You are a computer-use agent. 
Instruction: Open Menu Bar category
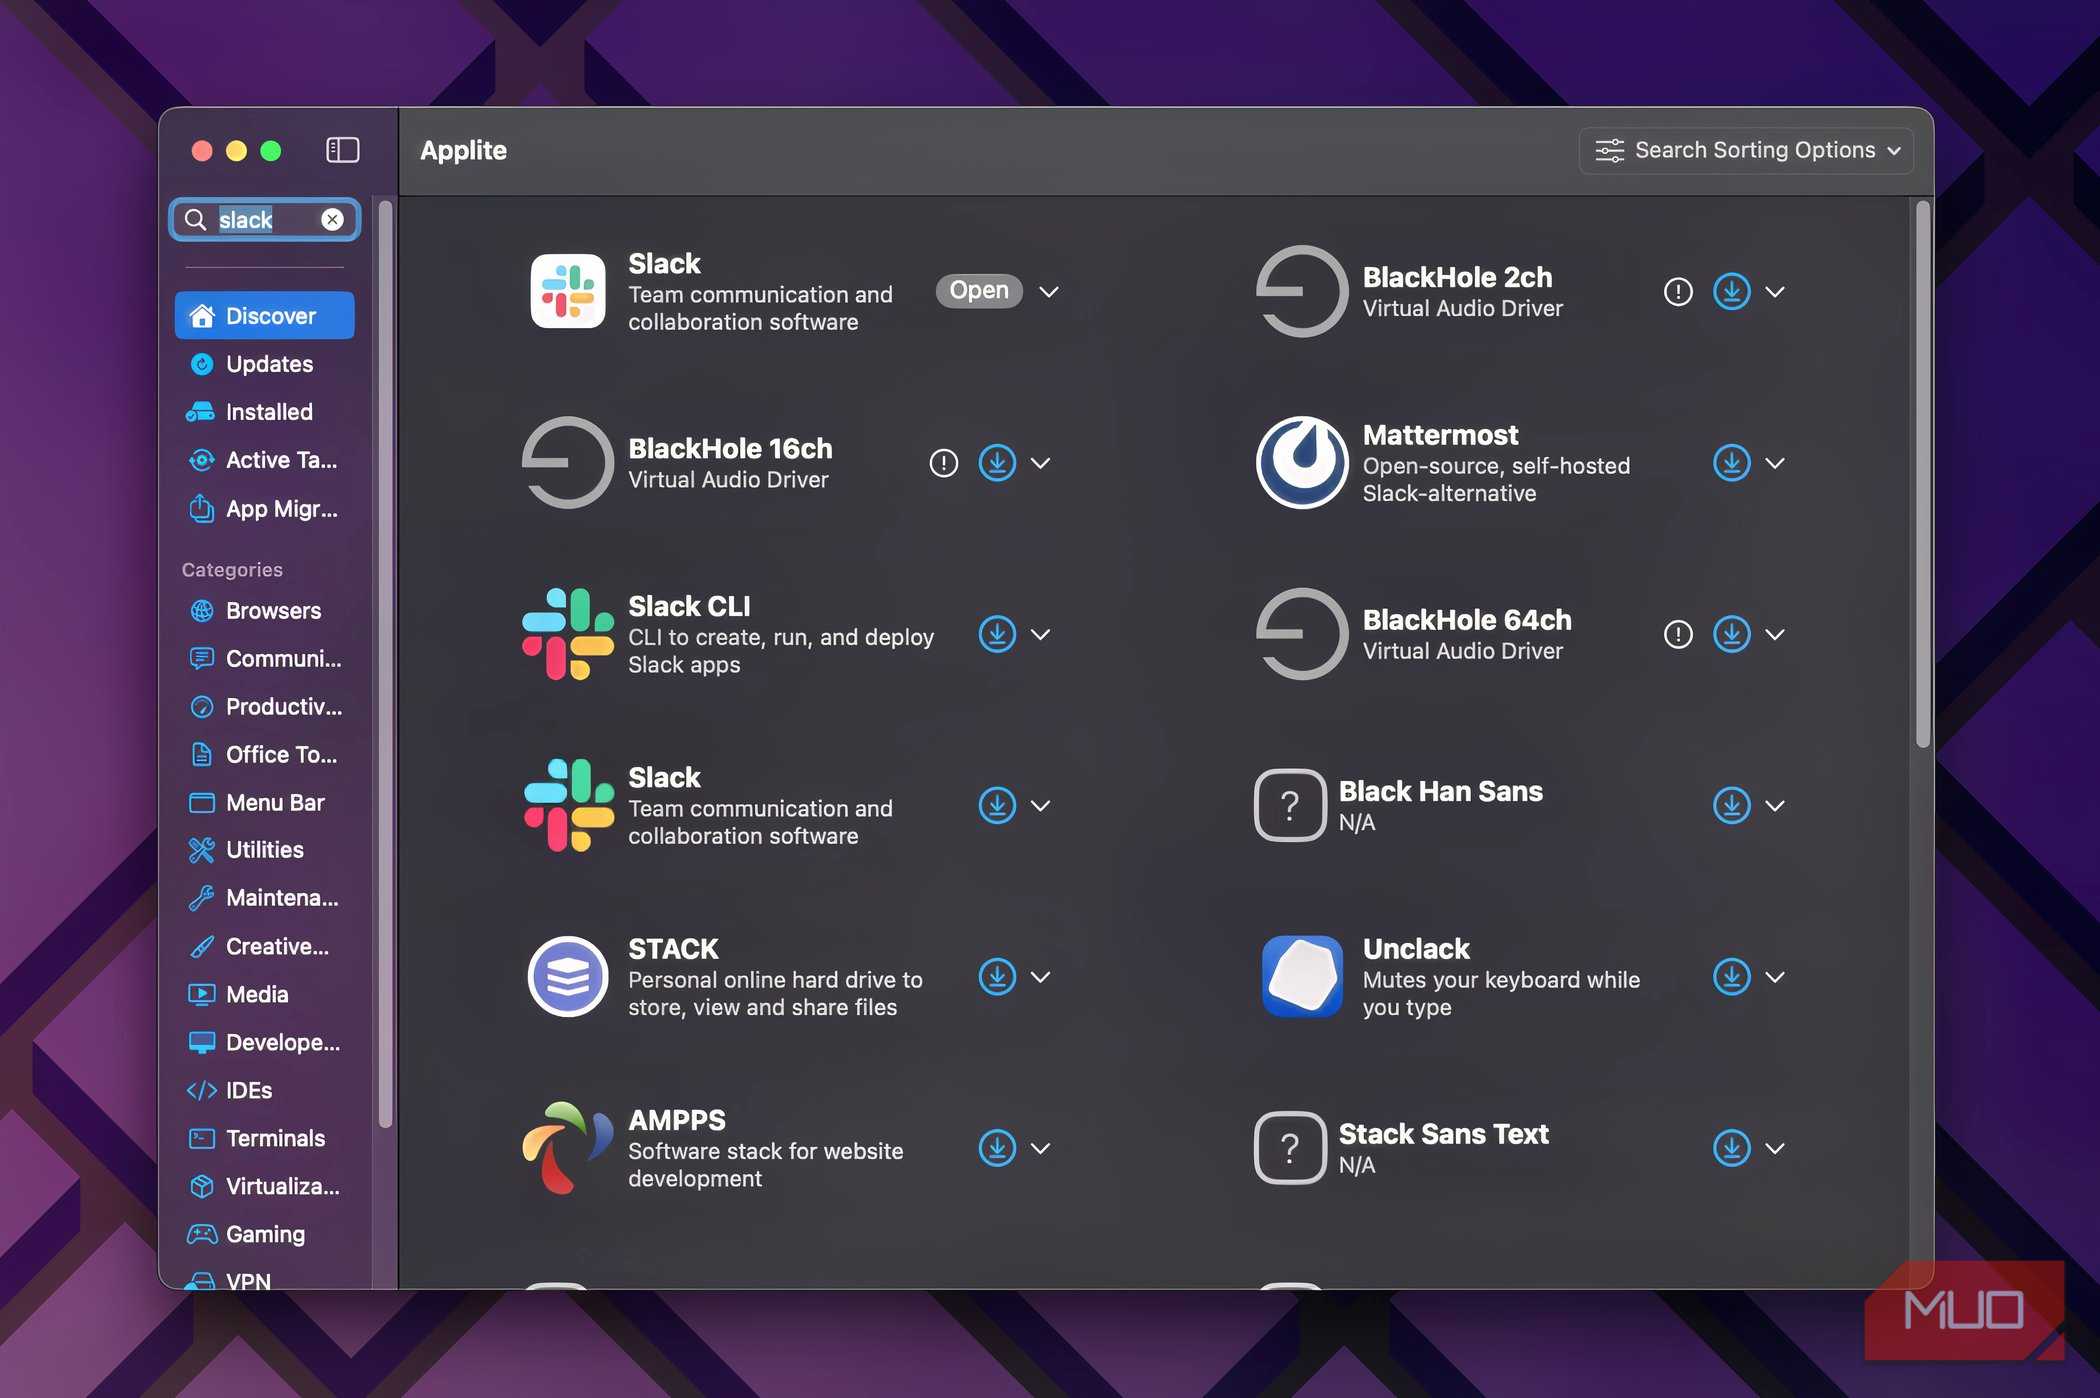click(265, 803)
